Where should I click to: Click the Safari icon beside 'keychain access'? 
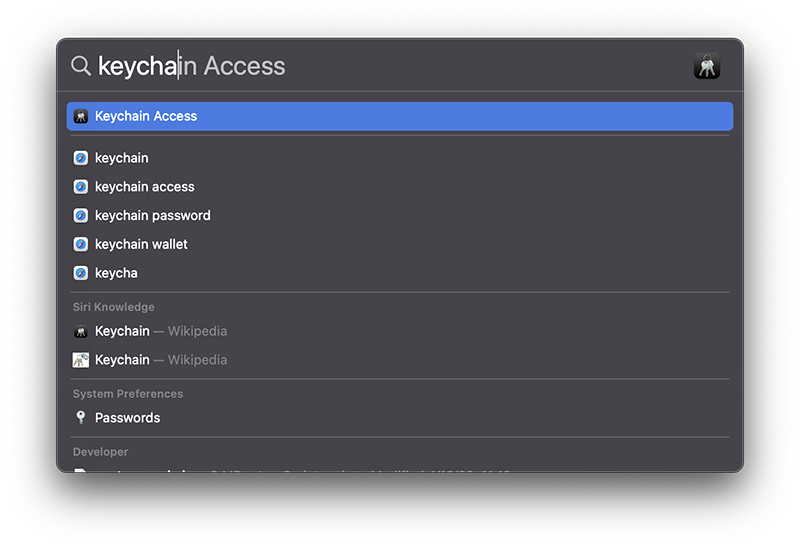click(81, 187)
